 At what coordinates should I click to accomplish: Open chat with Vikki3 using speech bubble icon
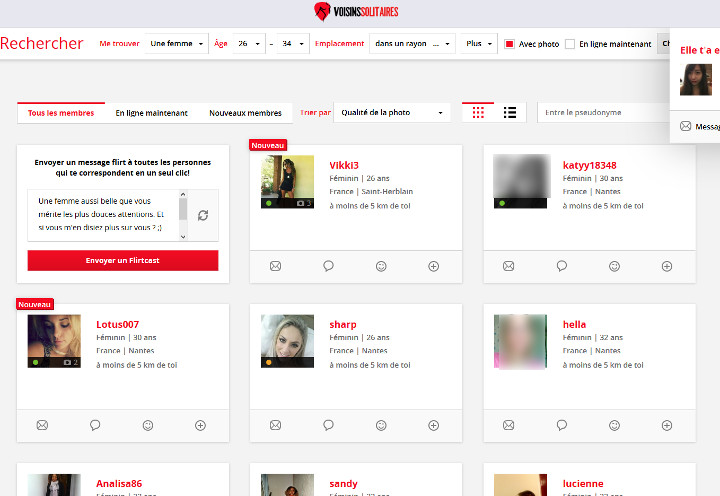click(x=328, y=266)
